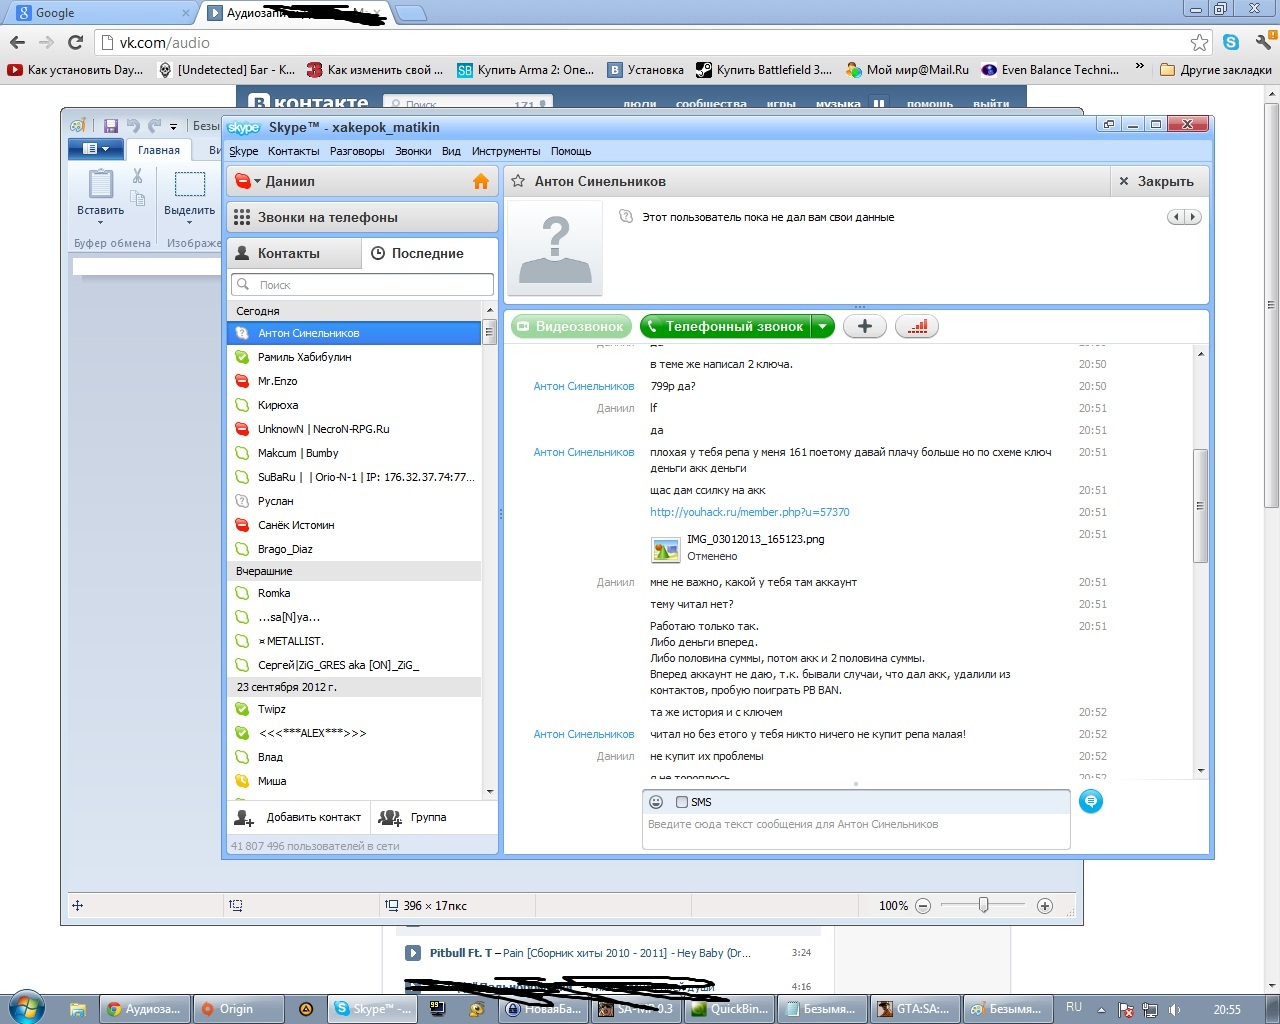This screenshot has height=1024, width=1280.
Task: Expand Chrome bookmarks overflow chevron
Action: tap(1139, 67)
